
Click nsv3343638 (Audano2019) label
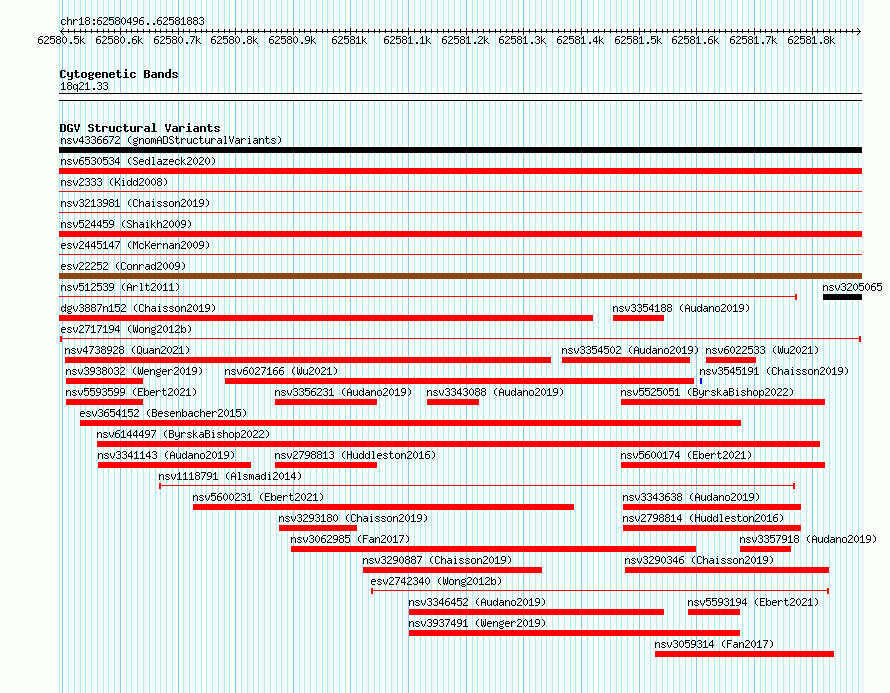pyautogui.click(x=691, y=497)
